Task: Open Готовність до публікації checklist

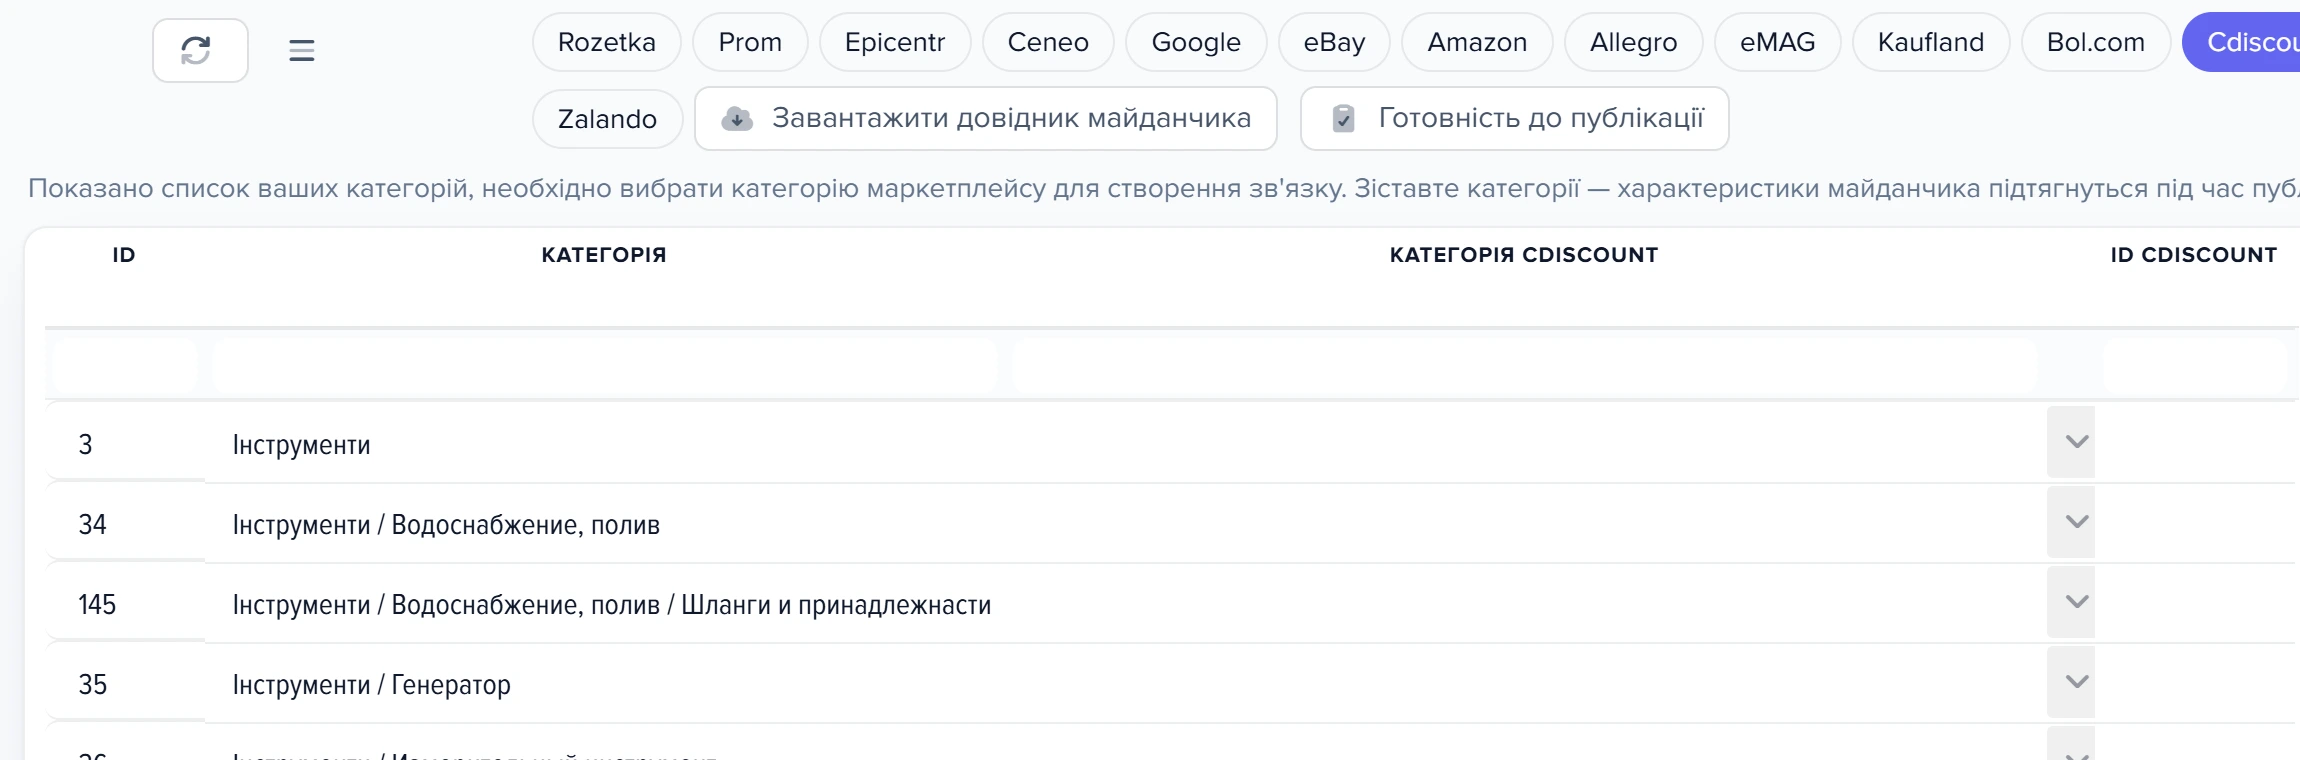Action: pyautogui.click(x=1515, y=119)
